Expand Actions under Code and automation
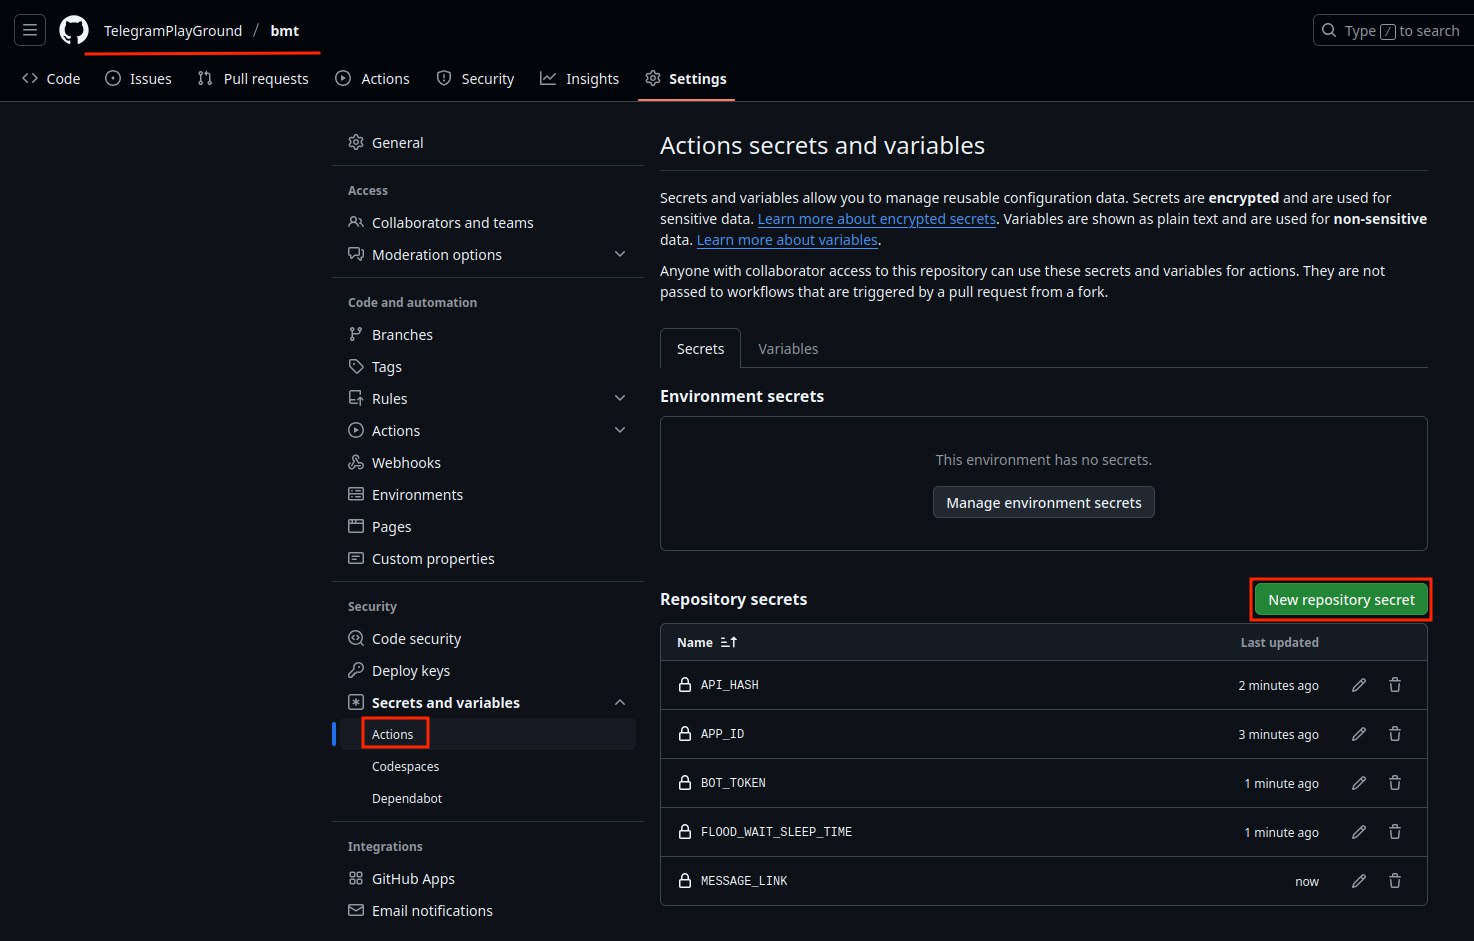 [620, 431]
